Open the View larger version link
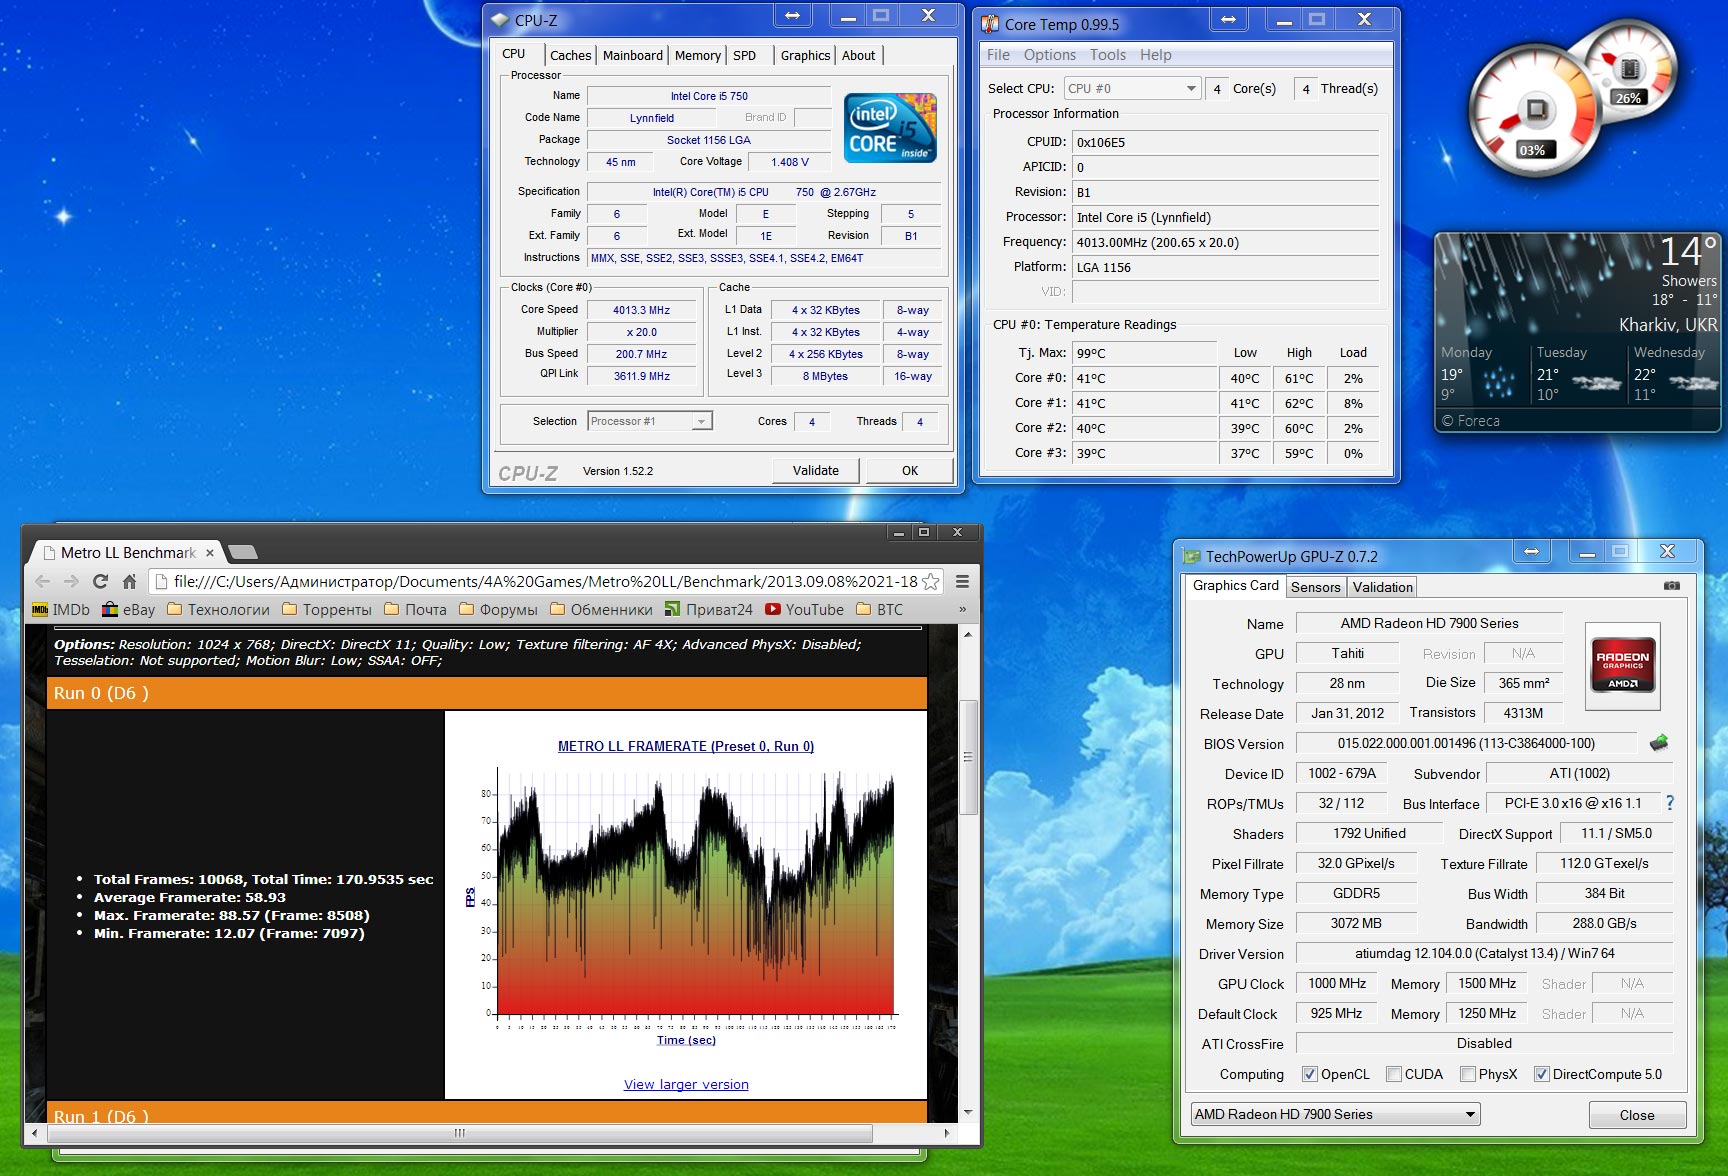 [686, 1084]
